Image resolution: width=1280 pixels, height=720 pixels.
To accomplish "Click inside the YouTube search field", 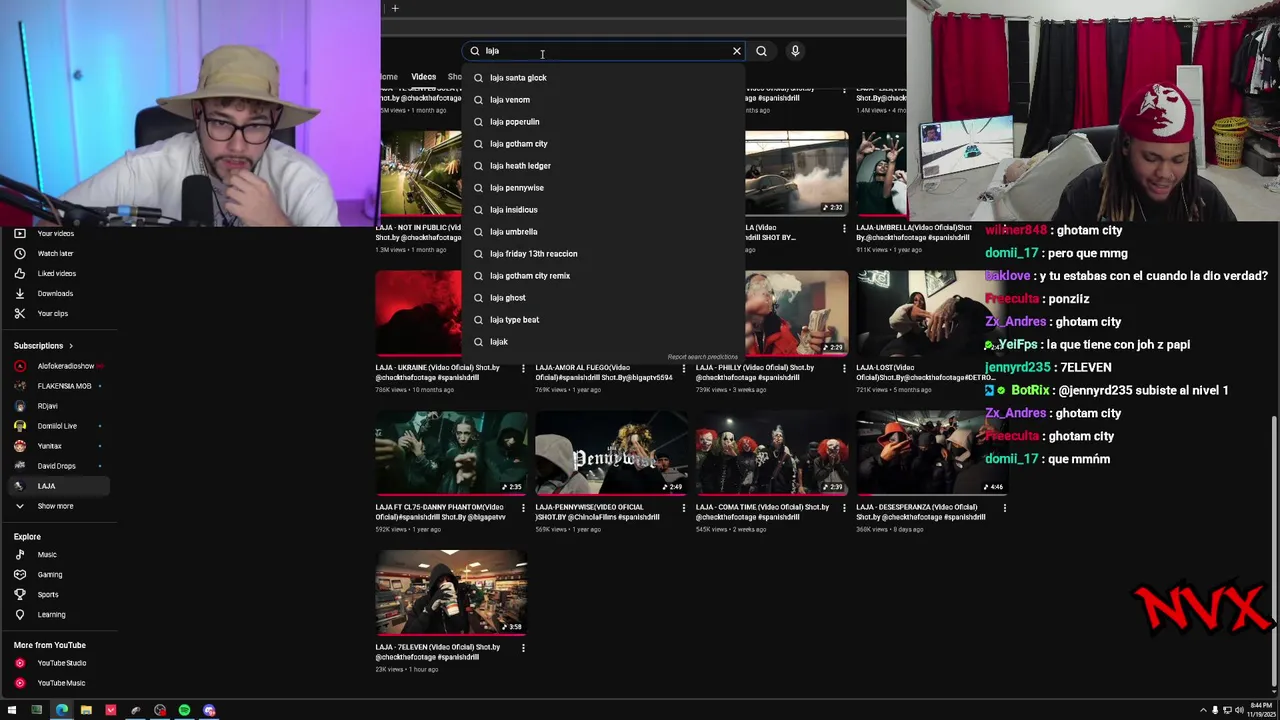I will tap(605, 51).
